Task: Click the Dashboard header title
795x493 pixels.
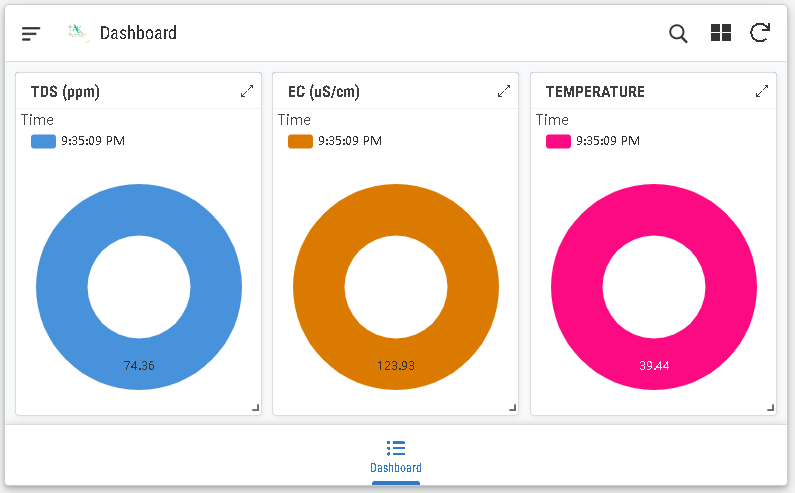Action: [138, 33]
